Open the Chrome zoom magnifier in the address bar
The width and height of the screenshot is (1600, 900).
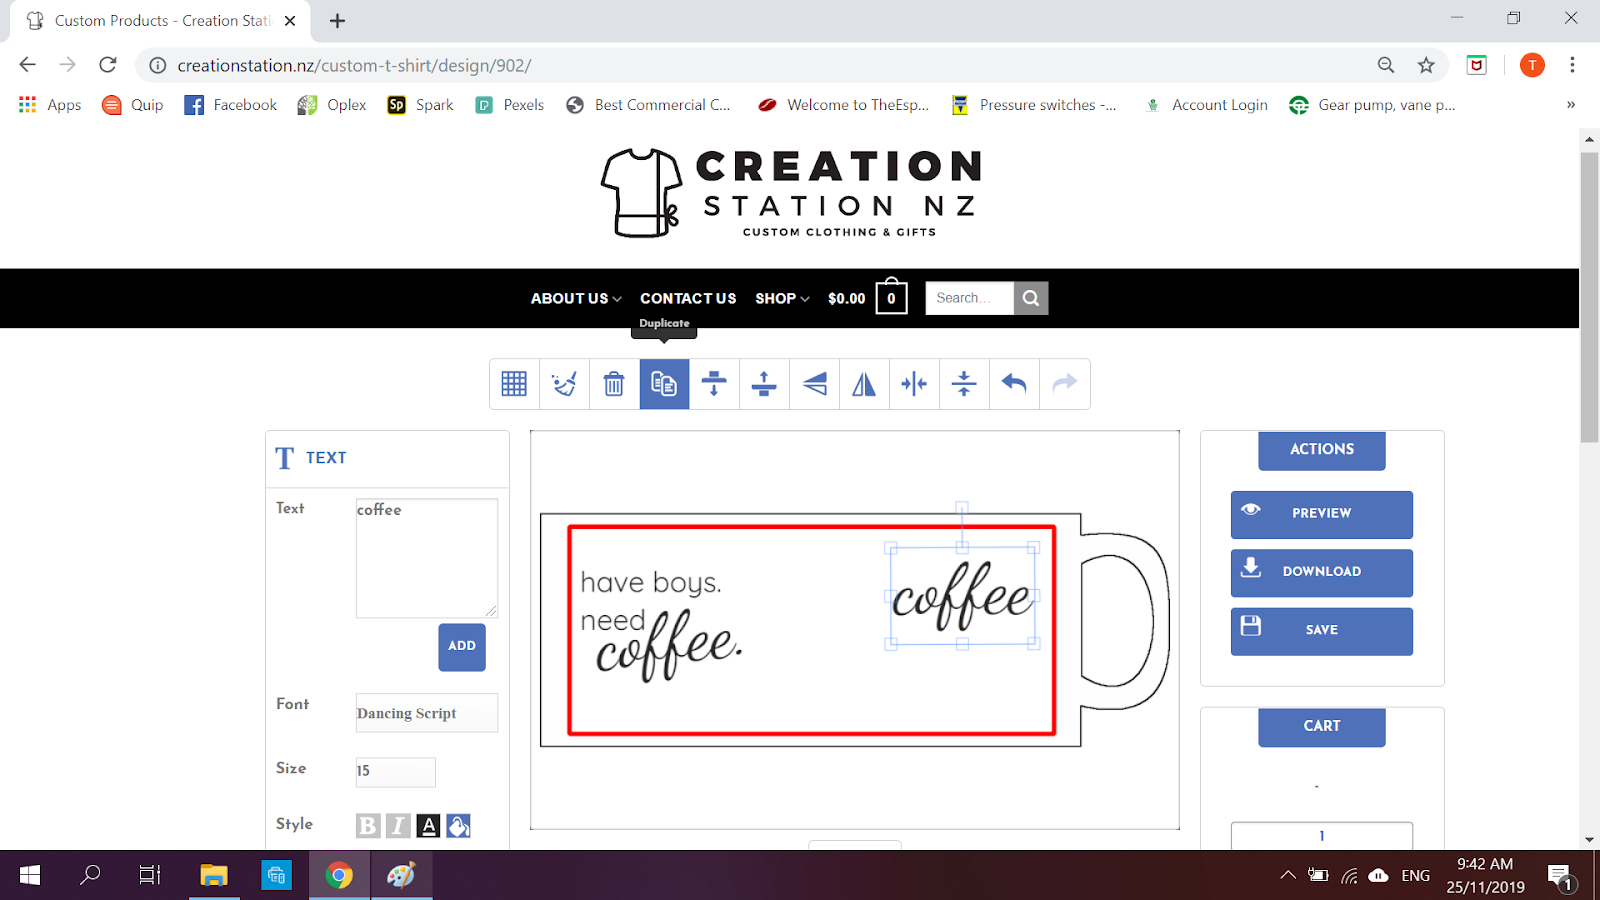click(x=1386, y=65)
